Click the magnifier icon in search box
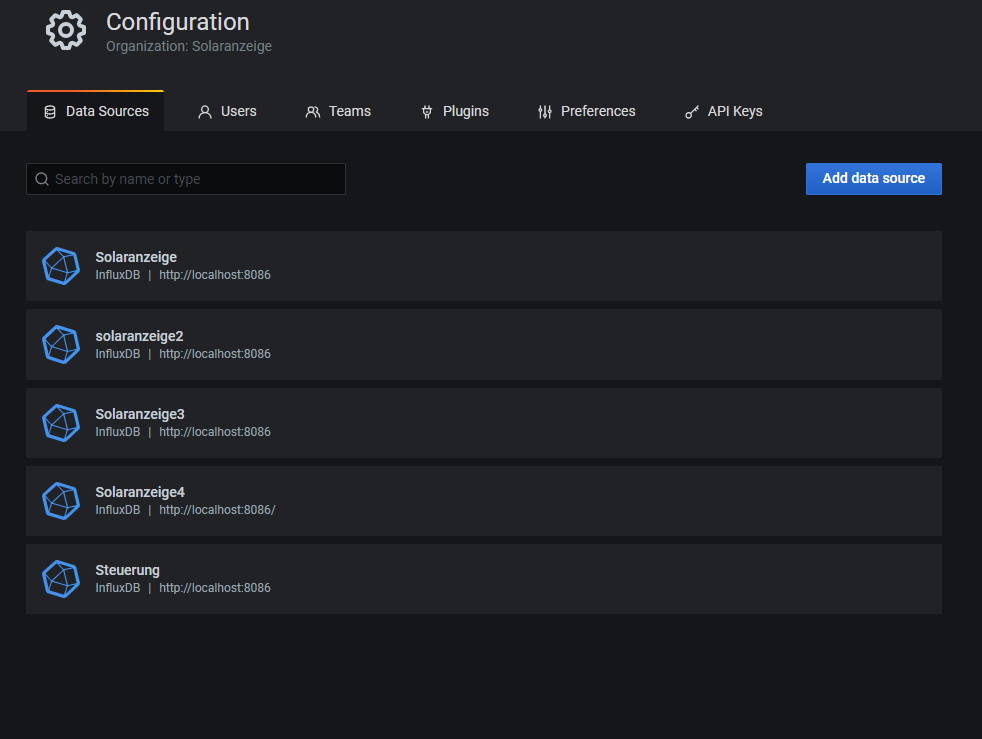Viewport: 982px width, 739px height. [x=42, y=179]
